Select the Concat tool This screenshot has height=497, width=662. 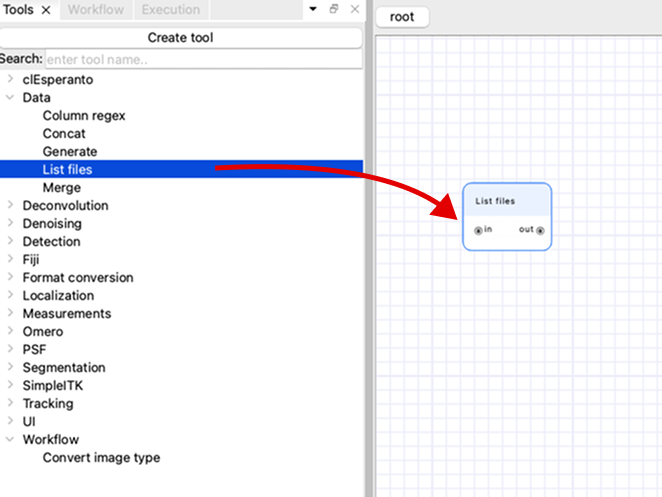tap(64, 133)
